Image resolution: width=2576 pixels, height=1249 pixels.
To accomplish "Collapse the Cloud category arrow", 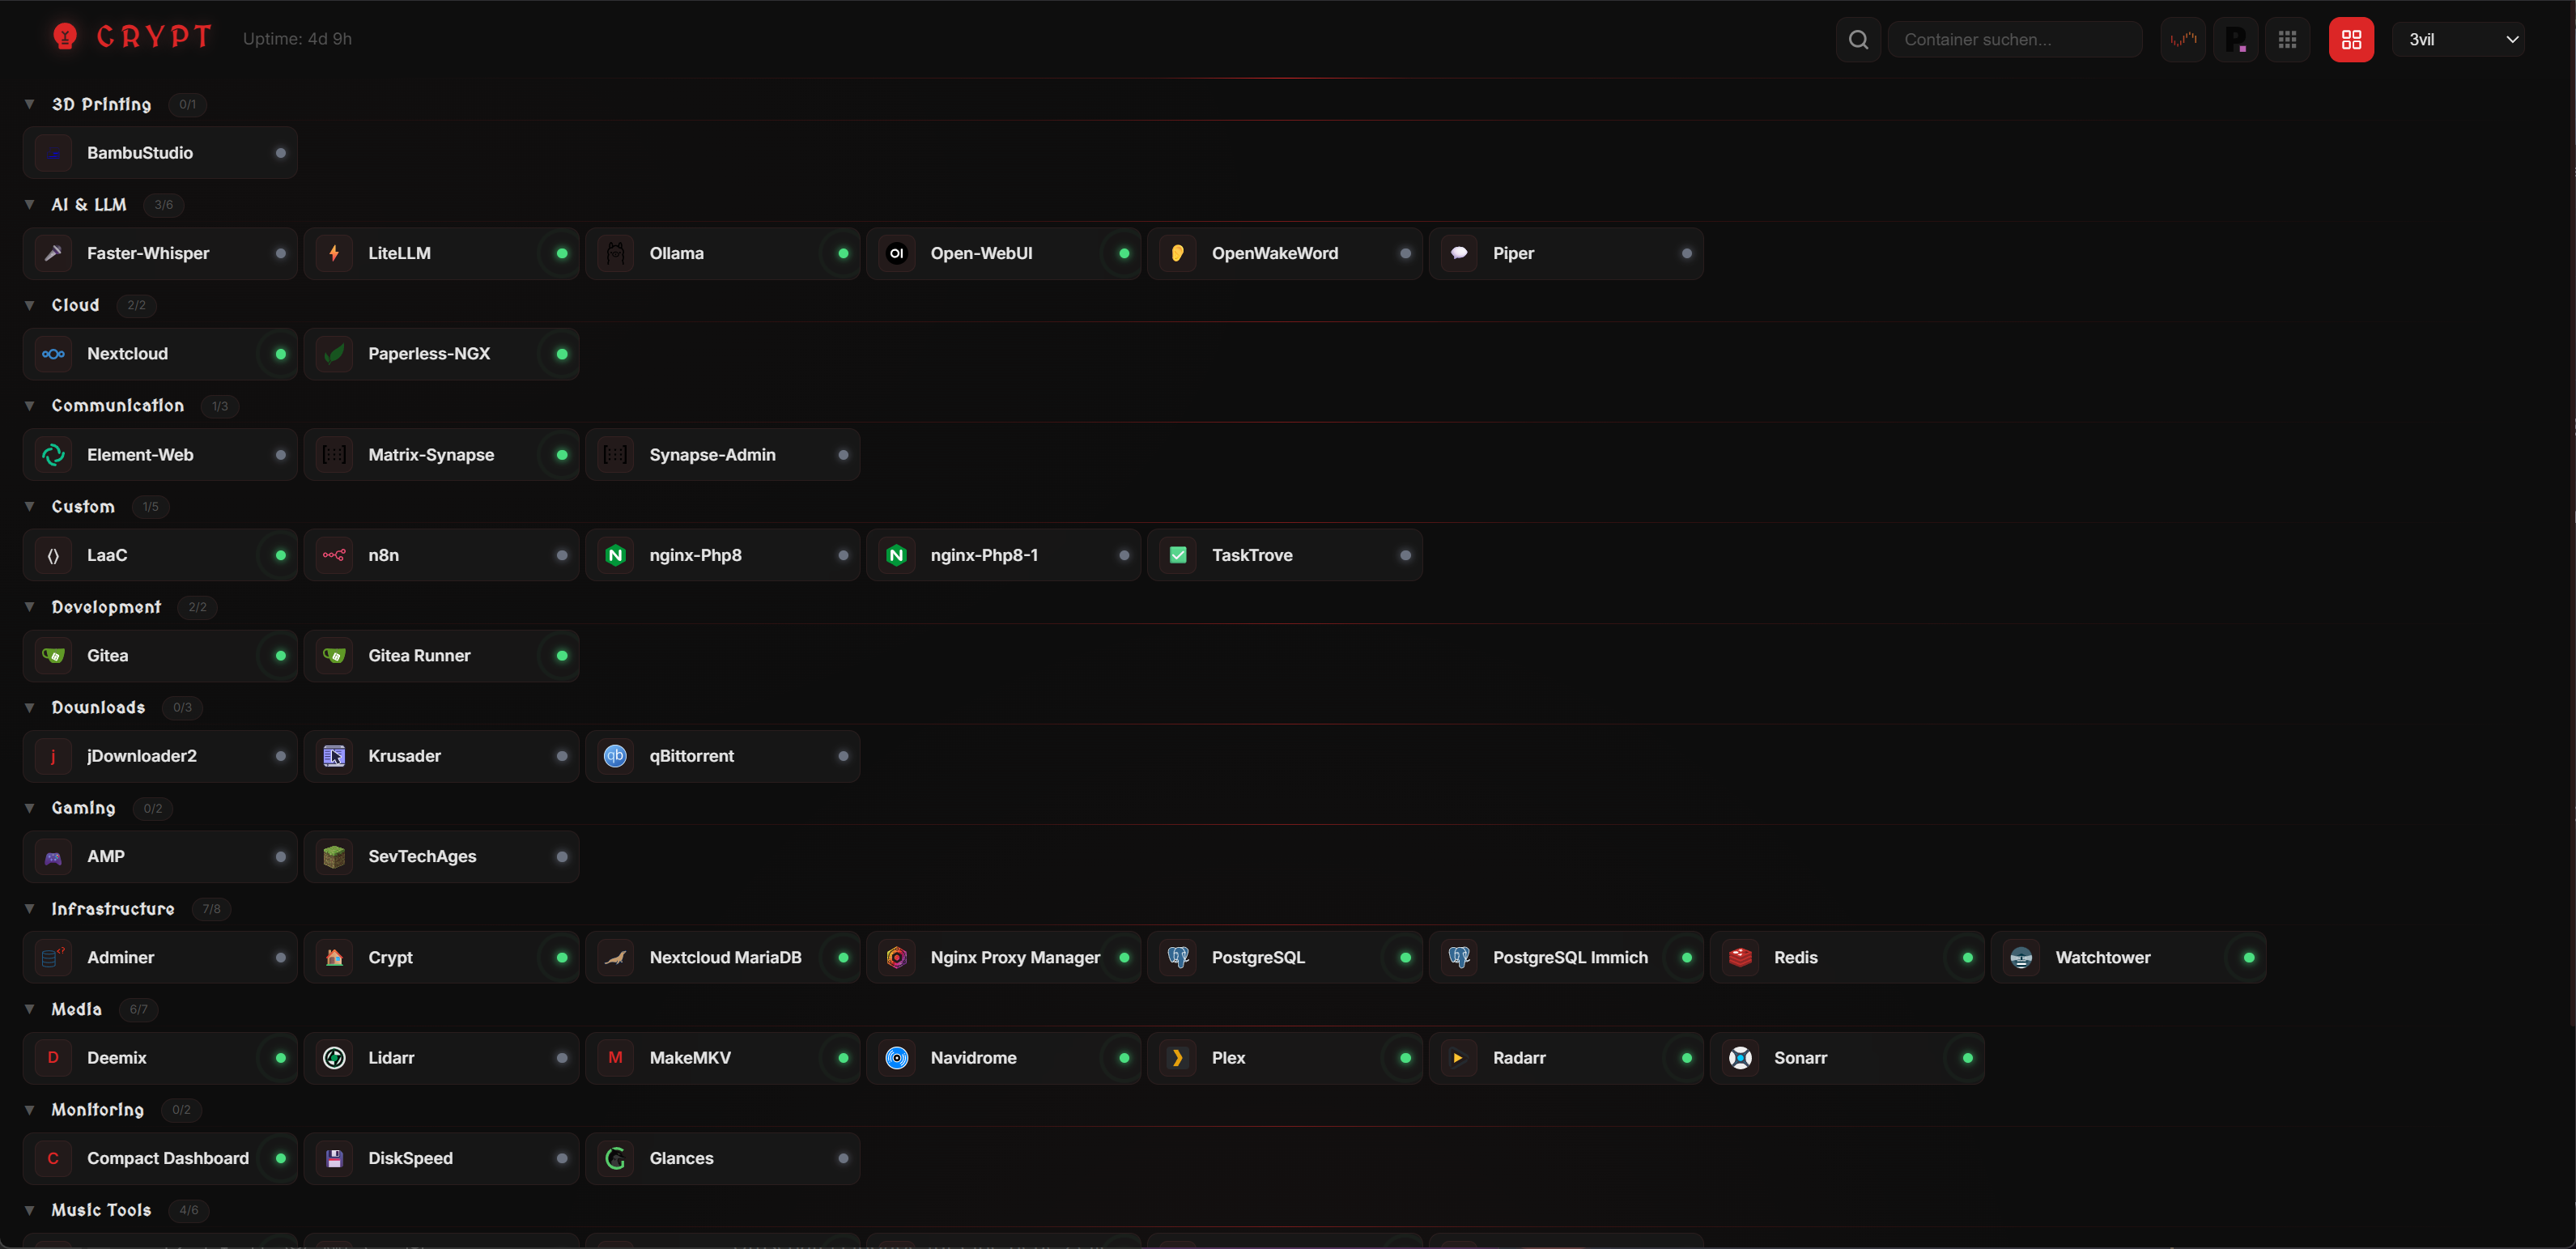I will (30, 305).
